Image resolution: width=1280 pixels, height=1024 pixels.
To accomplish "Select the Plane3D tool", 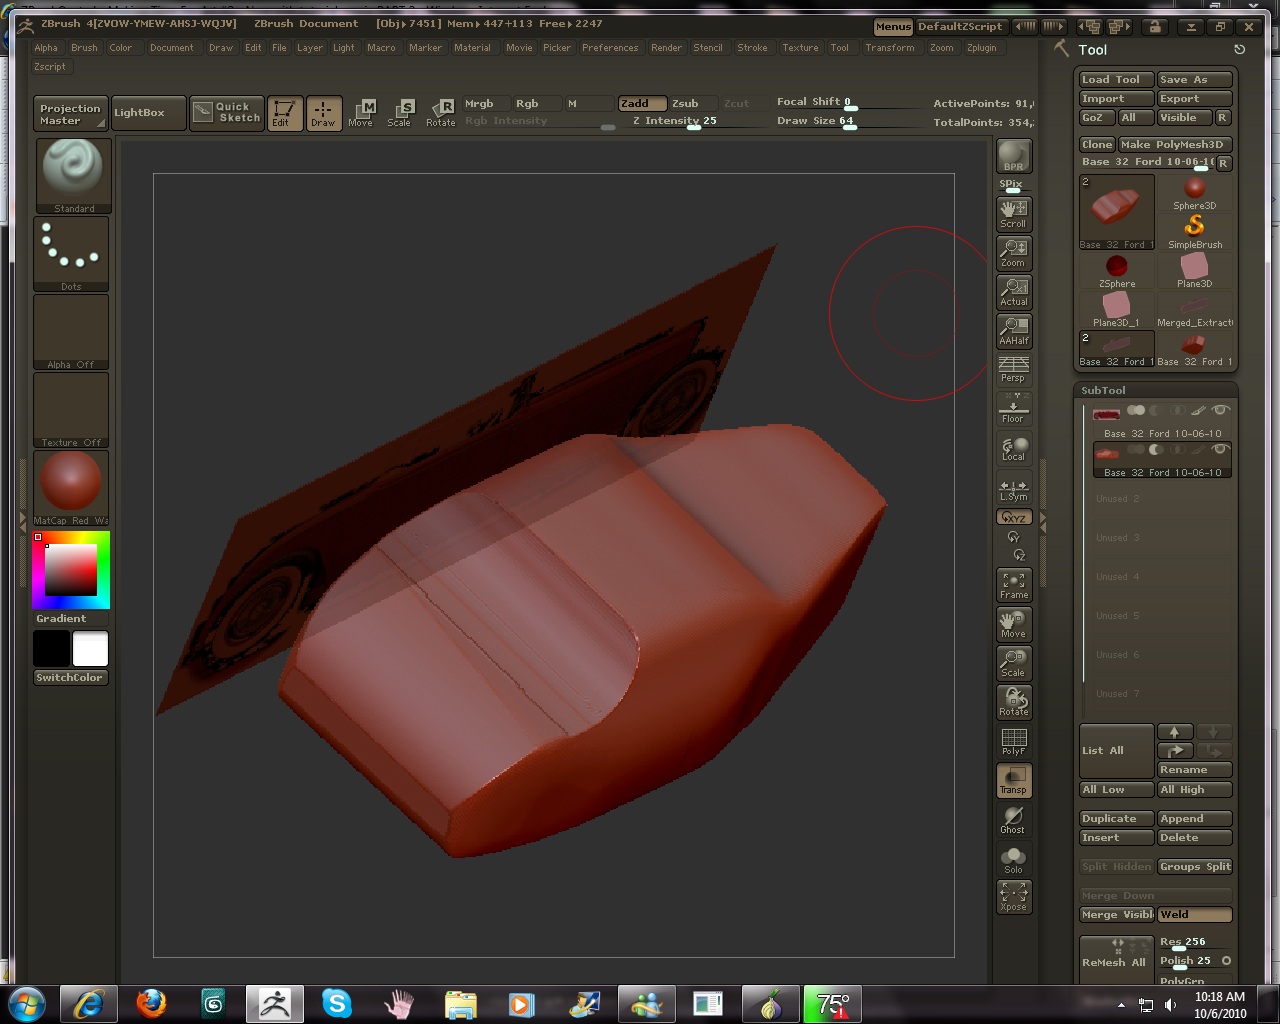I will 1195,271.
